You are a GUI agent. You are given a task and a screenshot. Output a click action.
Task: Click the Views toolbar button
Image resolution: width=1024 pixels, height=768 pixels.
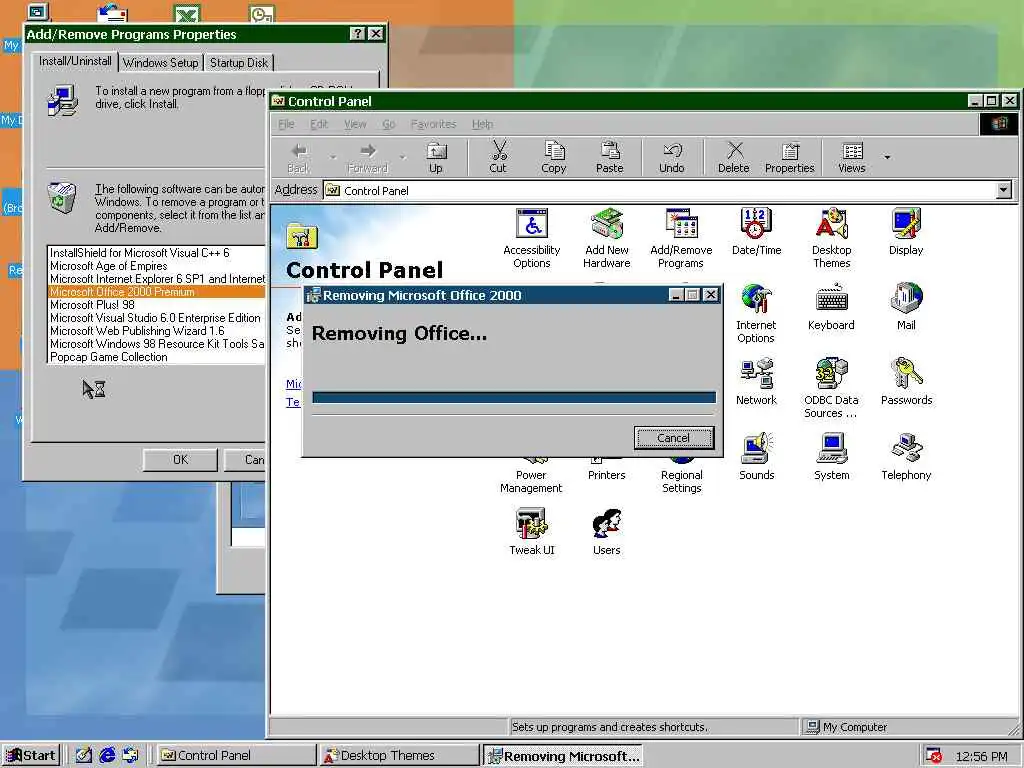[x=852, y=157]
